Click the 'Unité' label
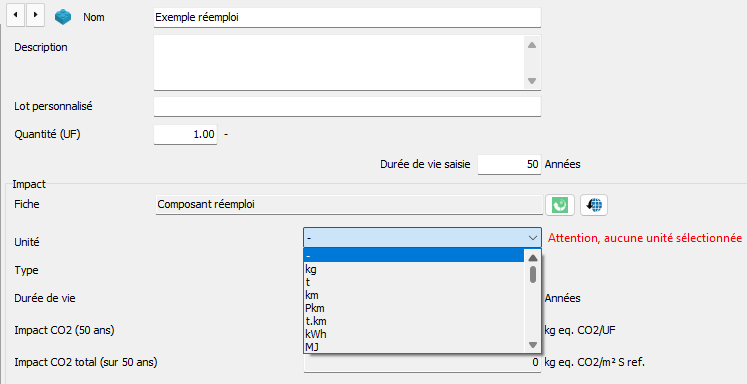747x384 pixels. coord(27,242)
